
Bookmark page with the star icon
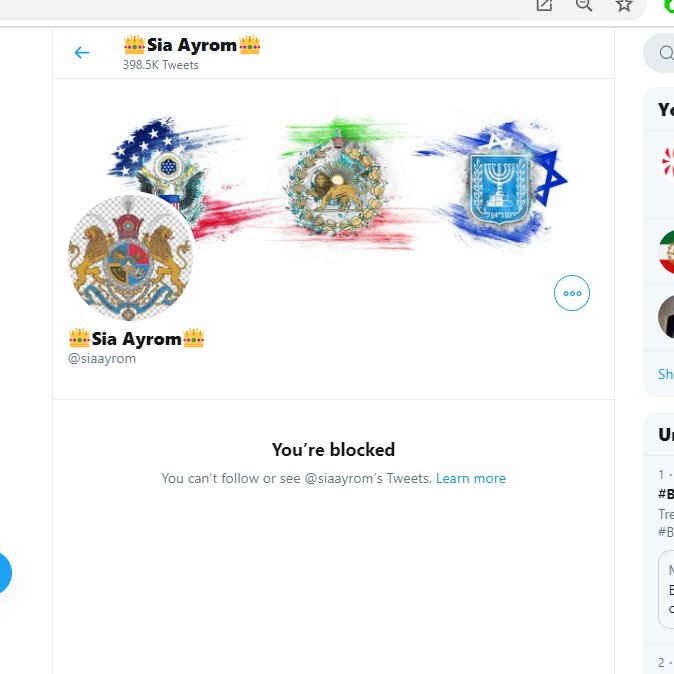coord(624,5)
